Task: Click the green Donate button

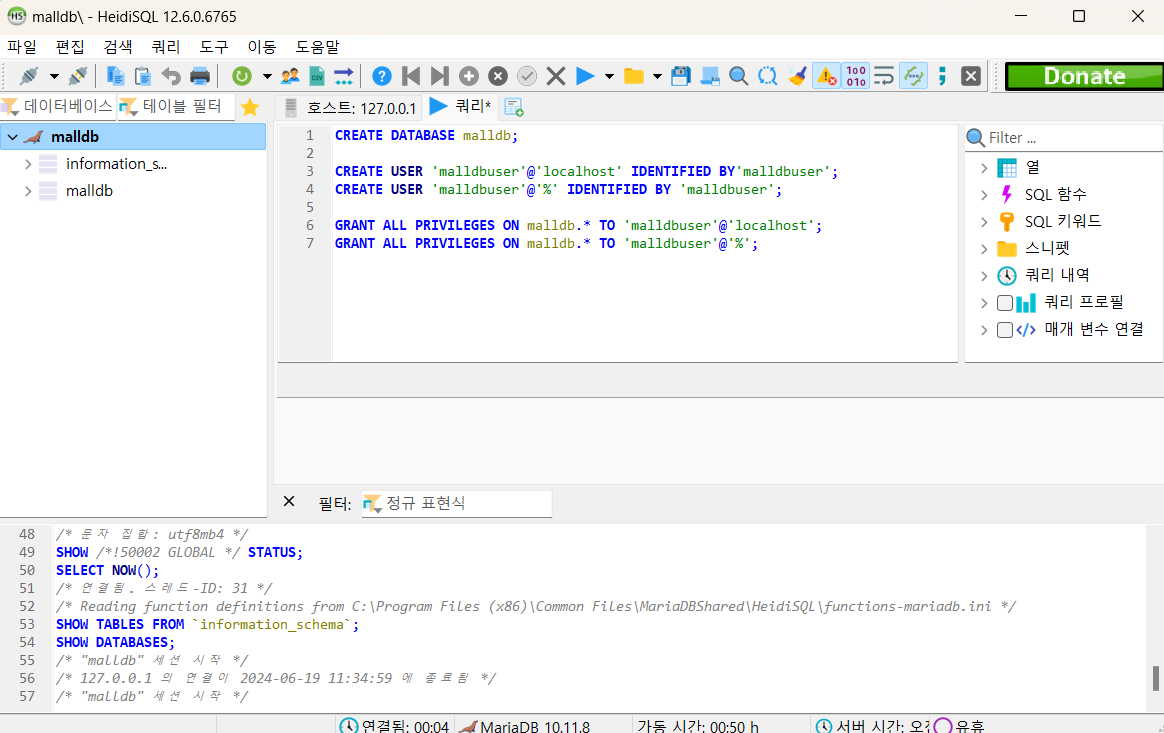Action: click(x=1085, y=76)
